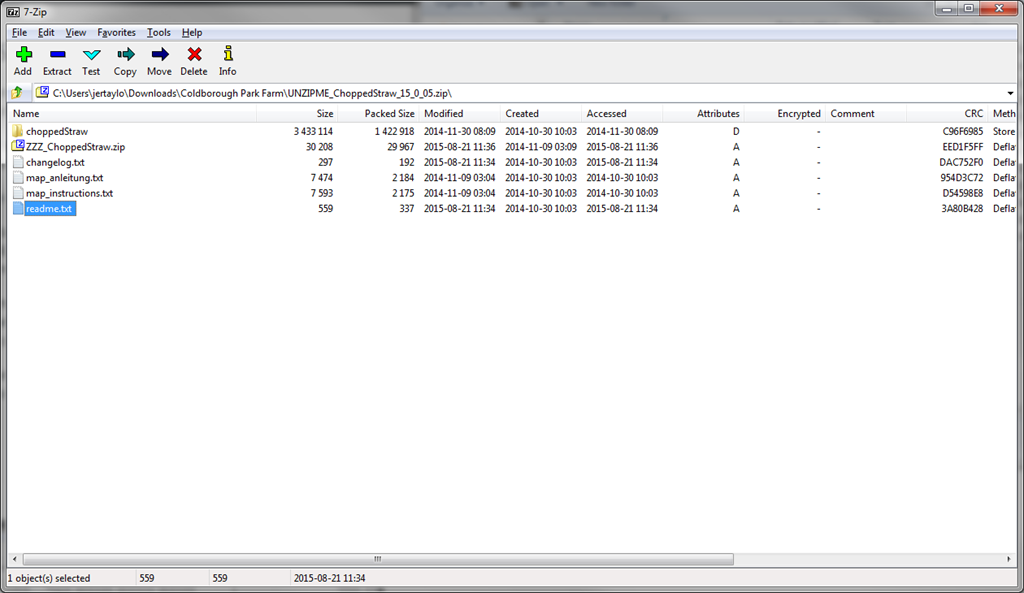Sort by Encrypted column header

coord(785,114)
